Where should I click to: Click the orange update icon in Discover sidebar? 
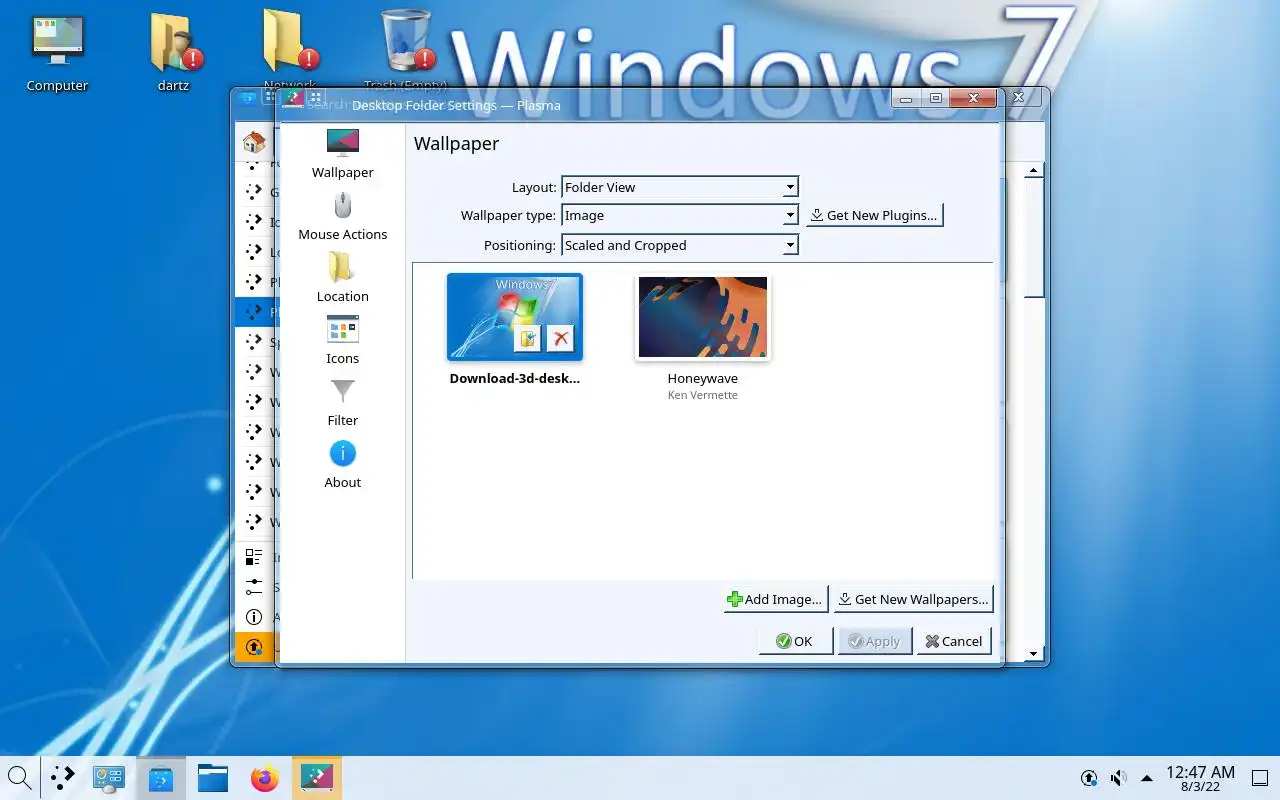click(x=254, y=647)
